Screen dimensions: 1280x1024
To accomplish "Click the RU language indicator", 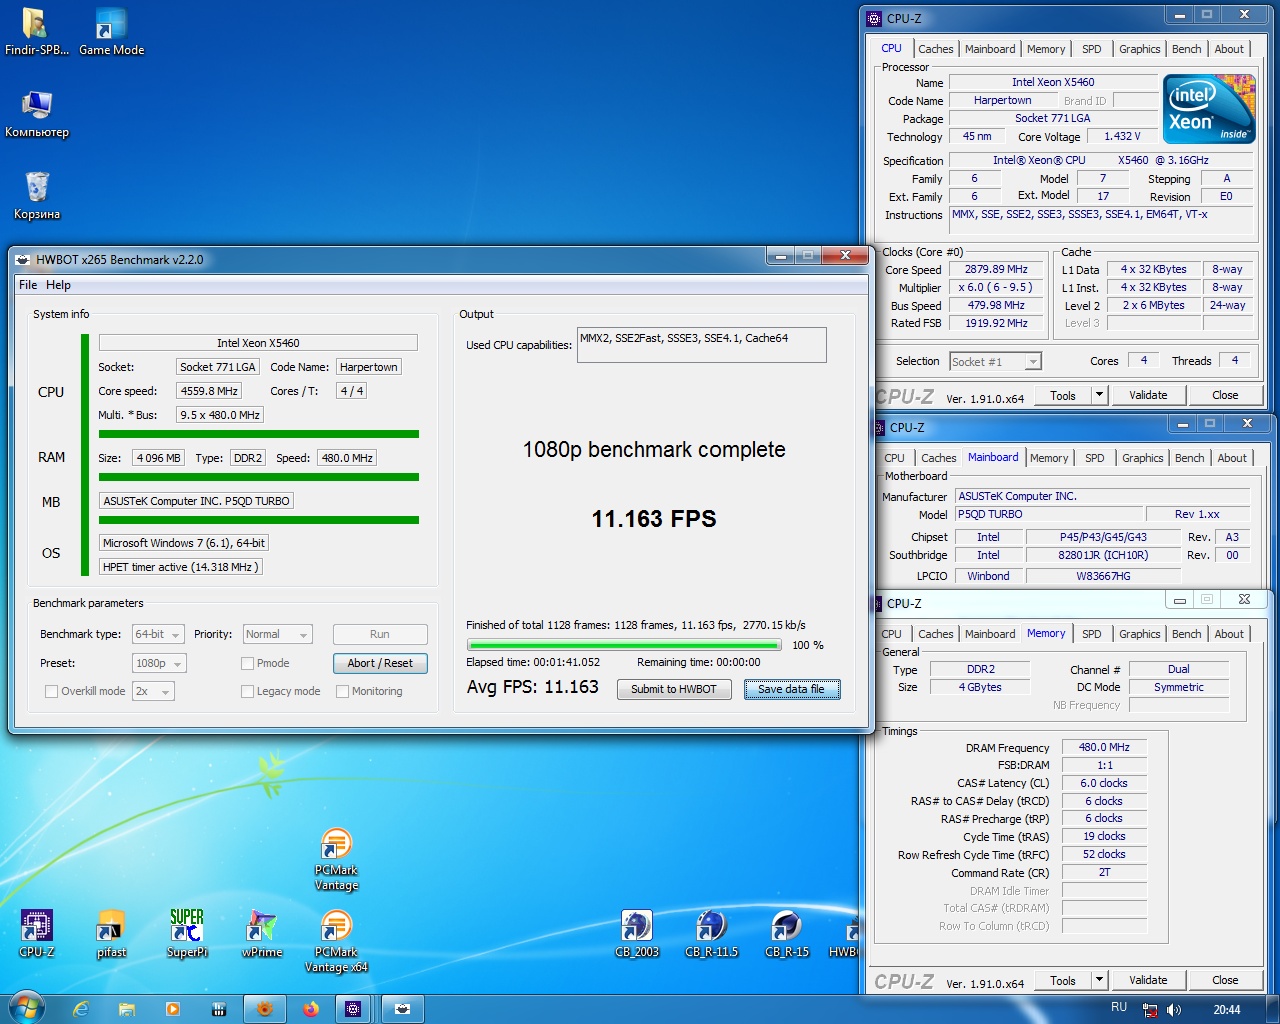I will [x=1119, y=1007].
